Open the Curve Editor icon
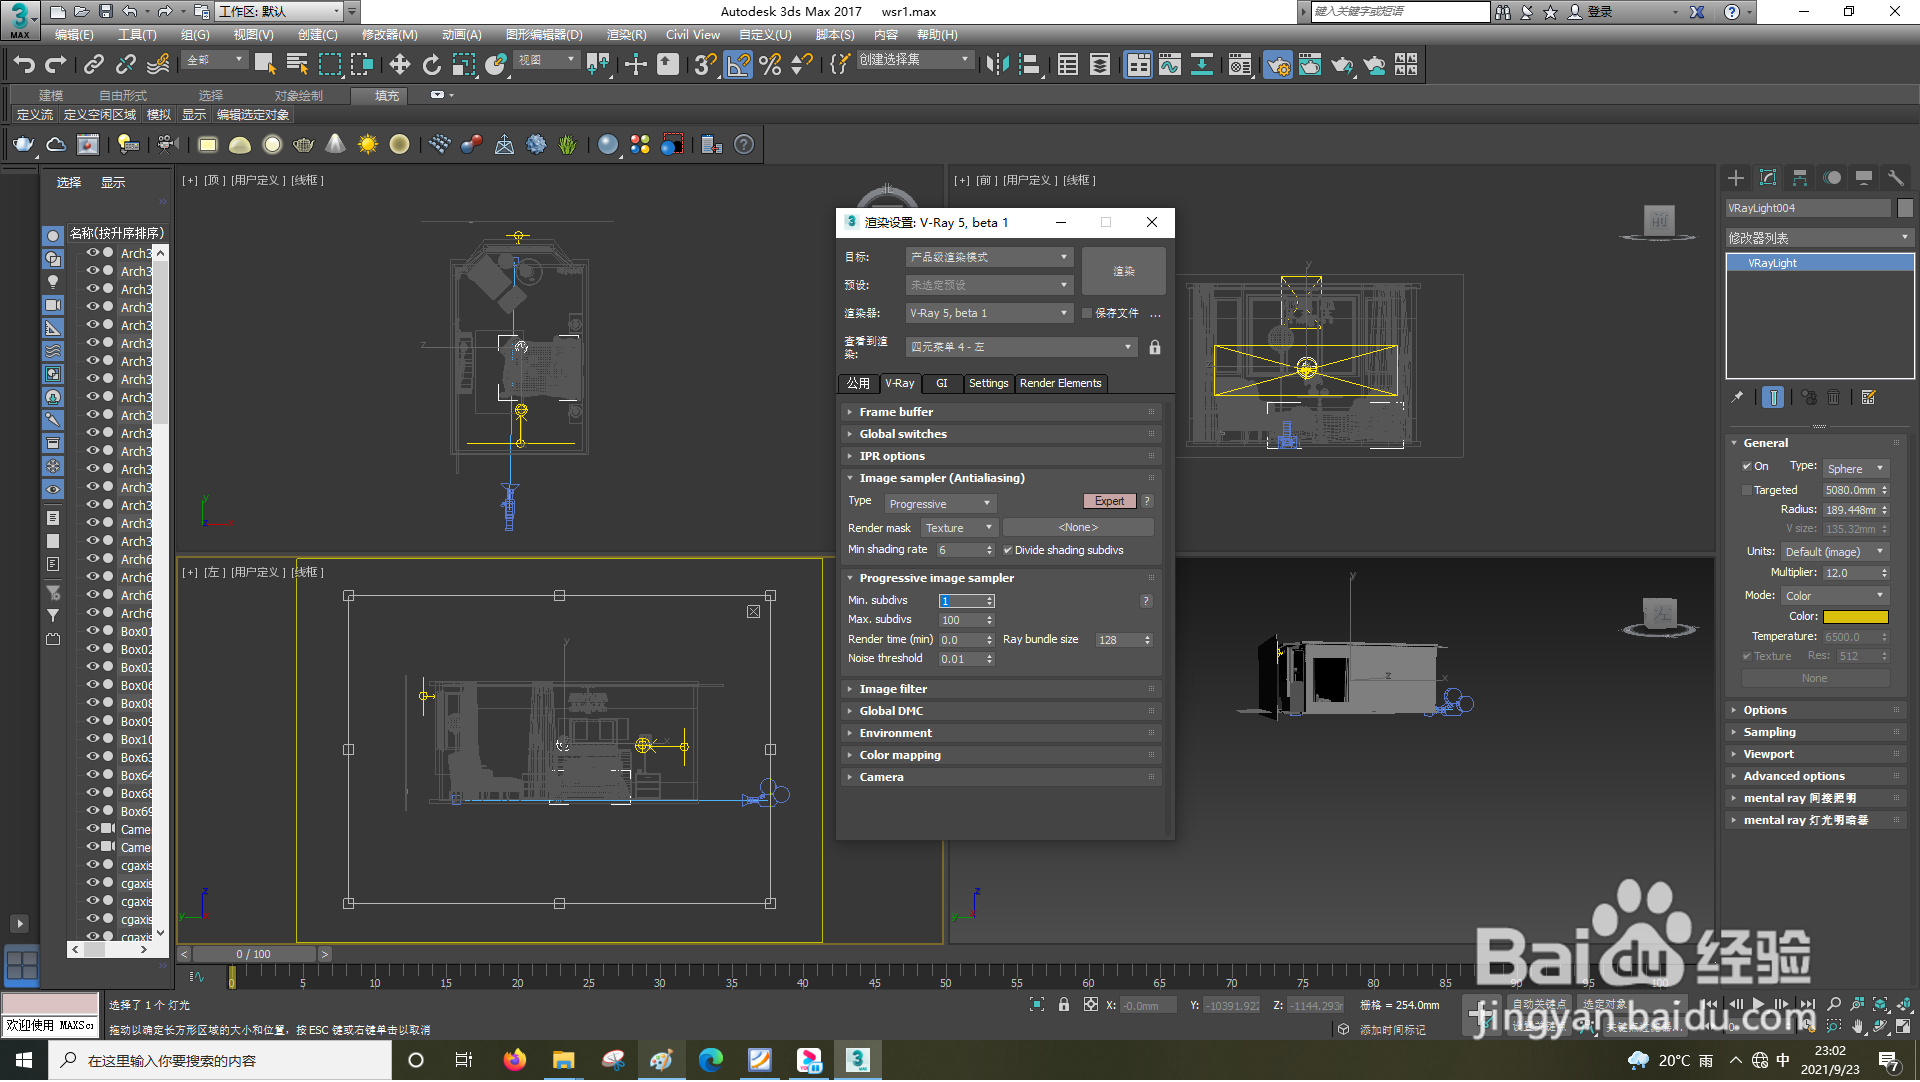 pyautogui.click(x=1170, y=65)
